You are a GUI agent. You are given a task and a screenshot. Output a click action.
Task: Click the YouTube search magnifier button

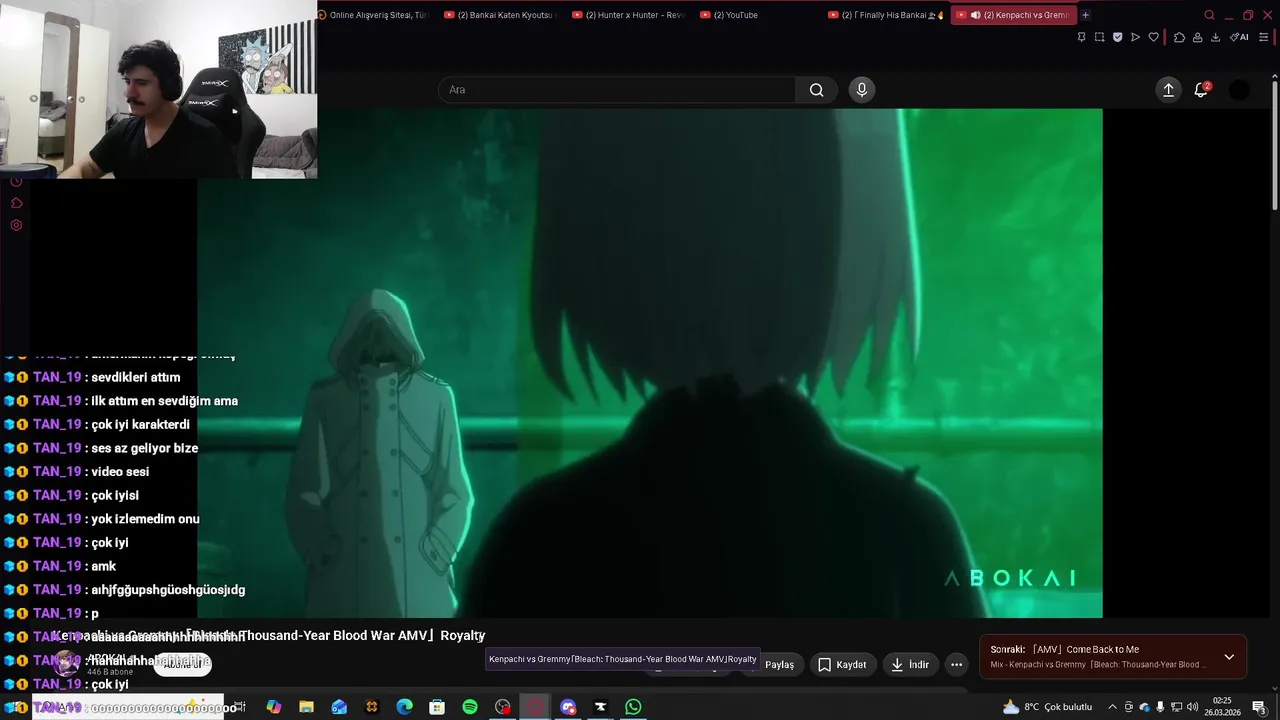click(x=817, y=90)
